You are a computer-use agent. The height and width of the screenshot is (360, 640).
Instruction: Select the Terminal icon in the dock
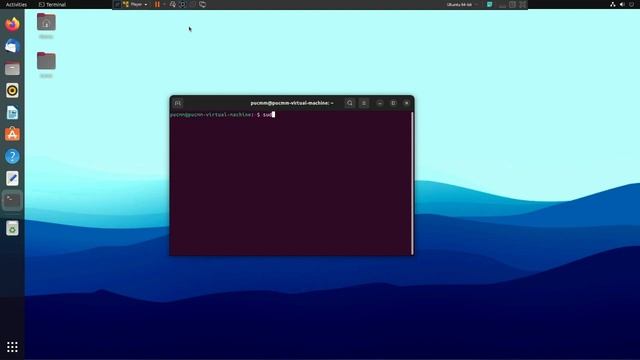(12, 200)
